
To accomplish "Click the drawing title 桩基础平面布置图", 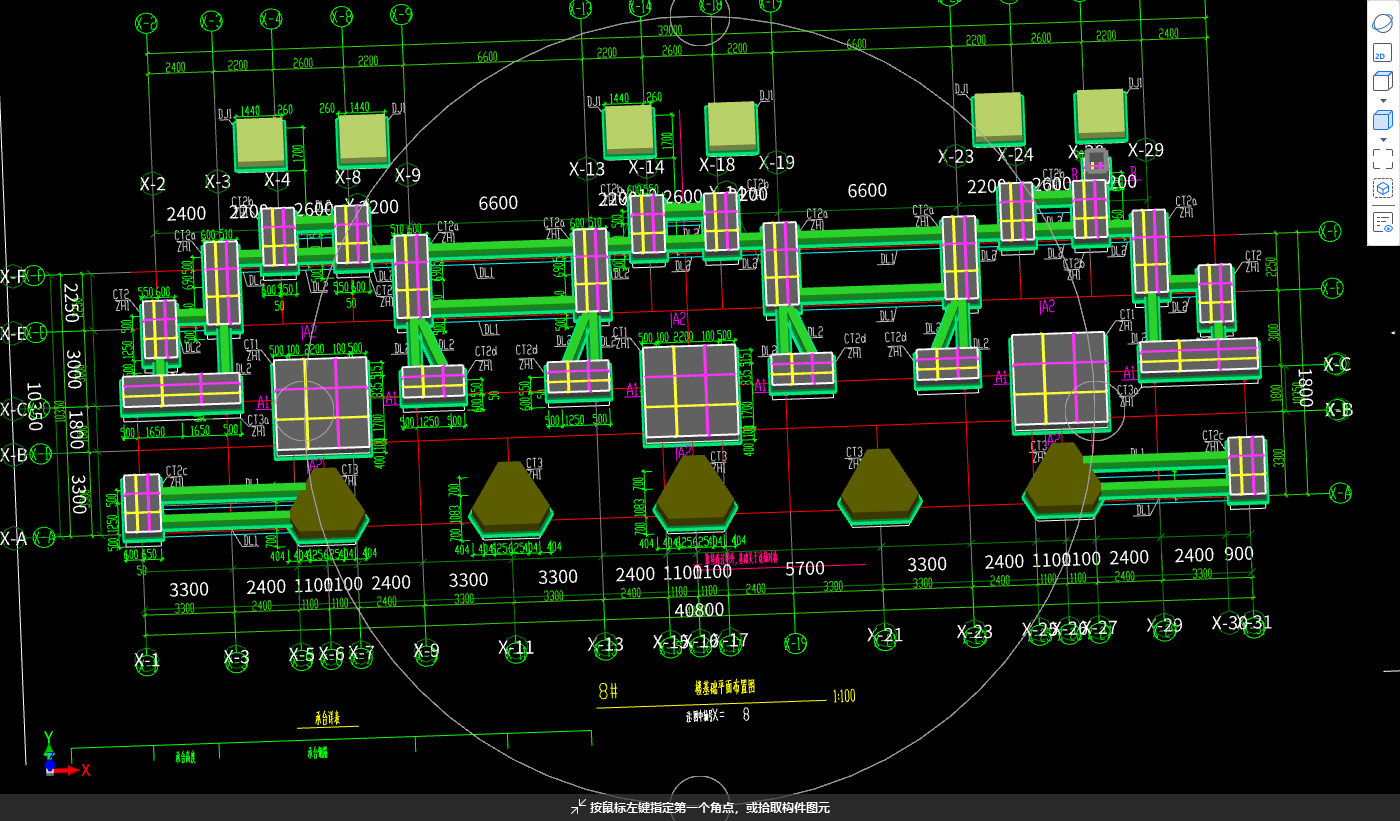I will (724, 688).
